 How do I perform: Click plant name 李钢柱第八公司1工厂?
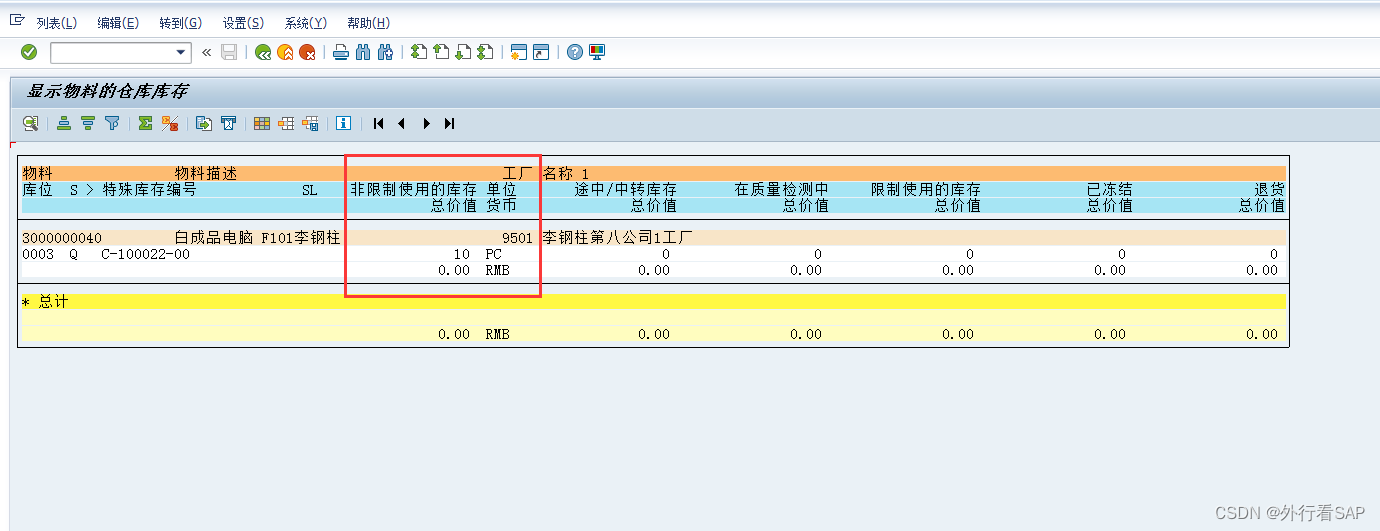pos(618,238)
